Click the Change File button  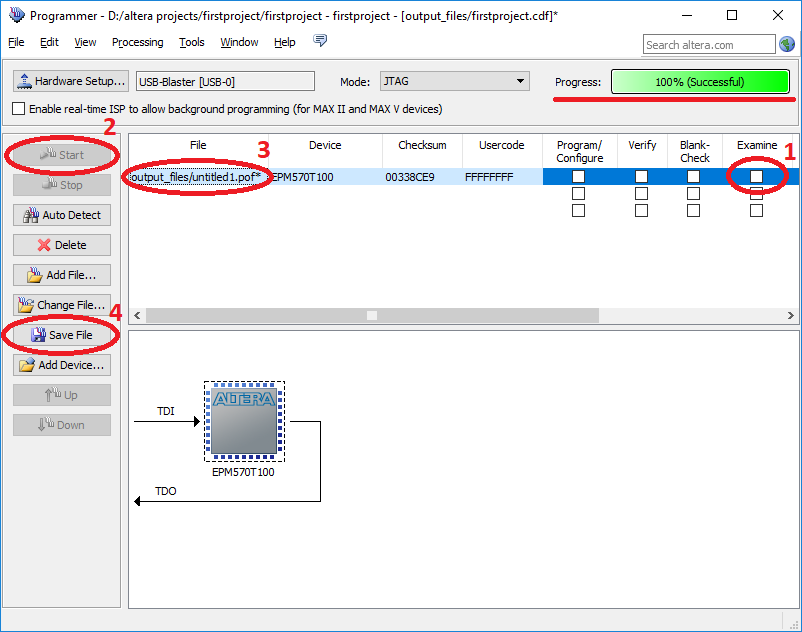point(62,305)
